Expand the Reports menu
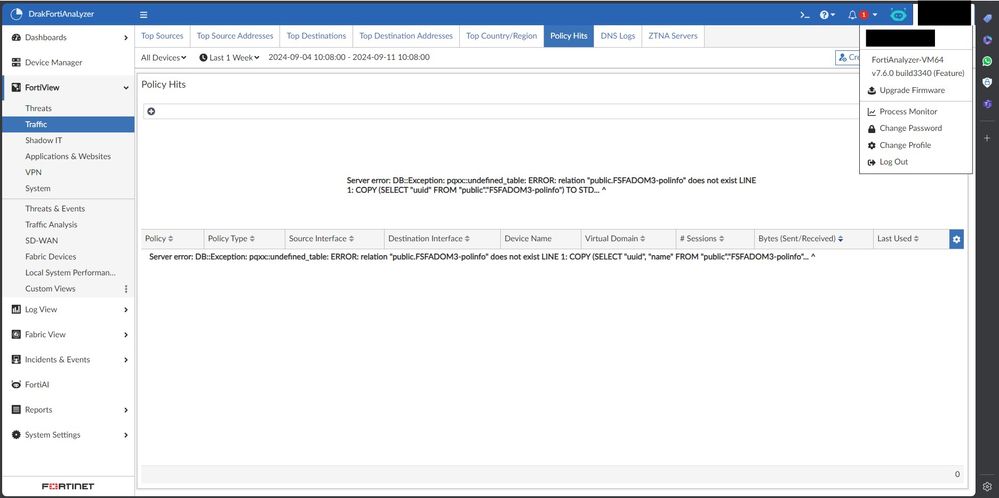 click(x=68, y=409)
